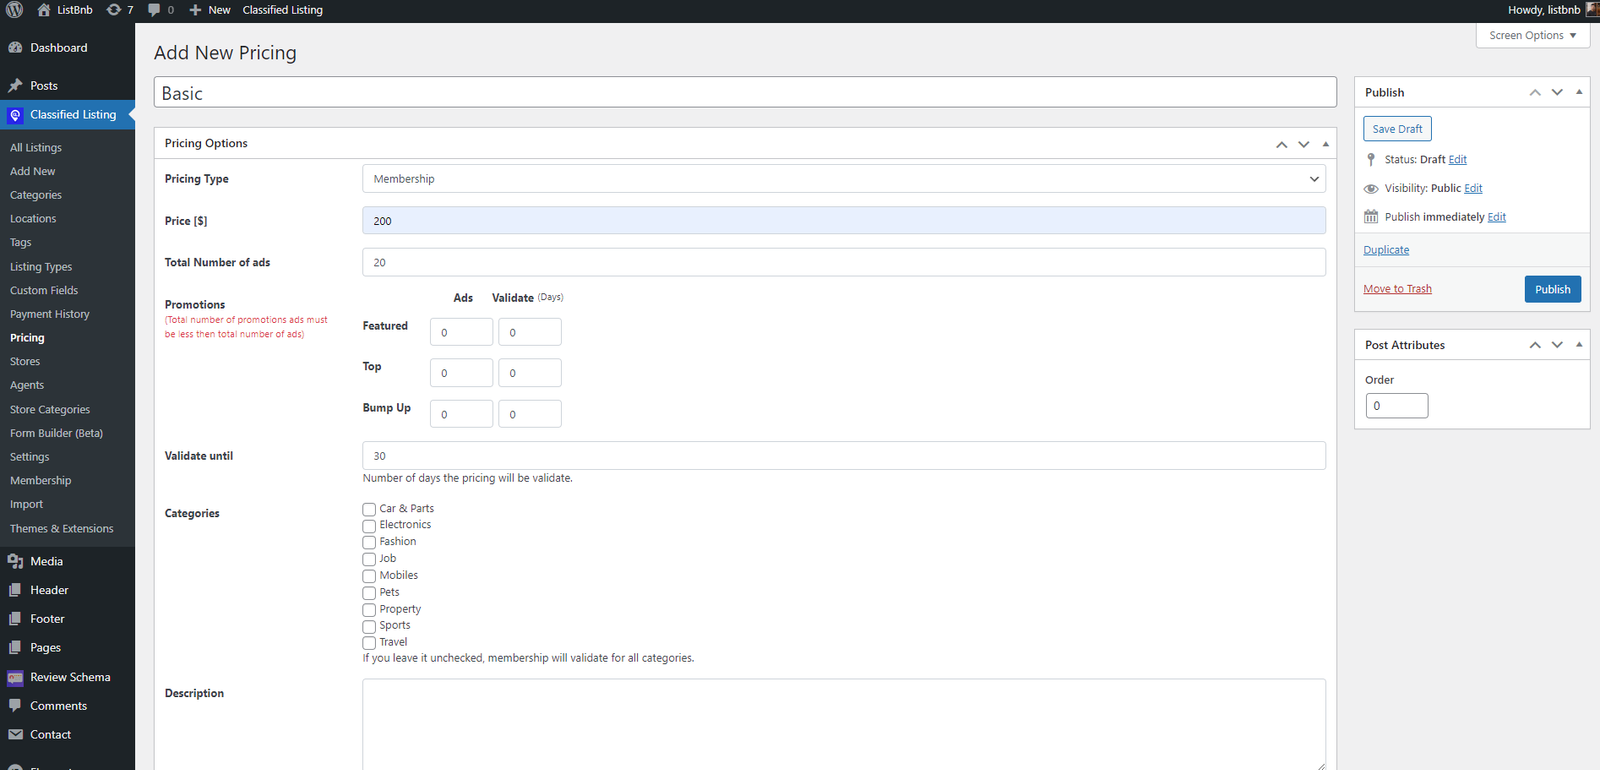Open Store Categories in sidebar
The height and width of the screenshot is (770, 1600).
tap(50, 410)
